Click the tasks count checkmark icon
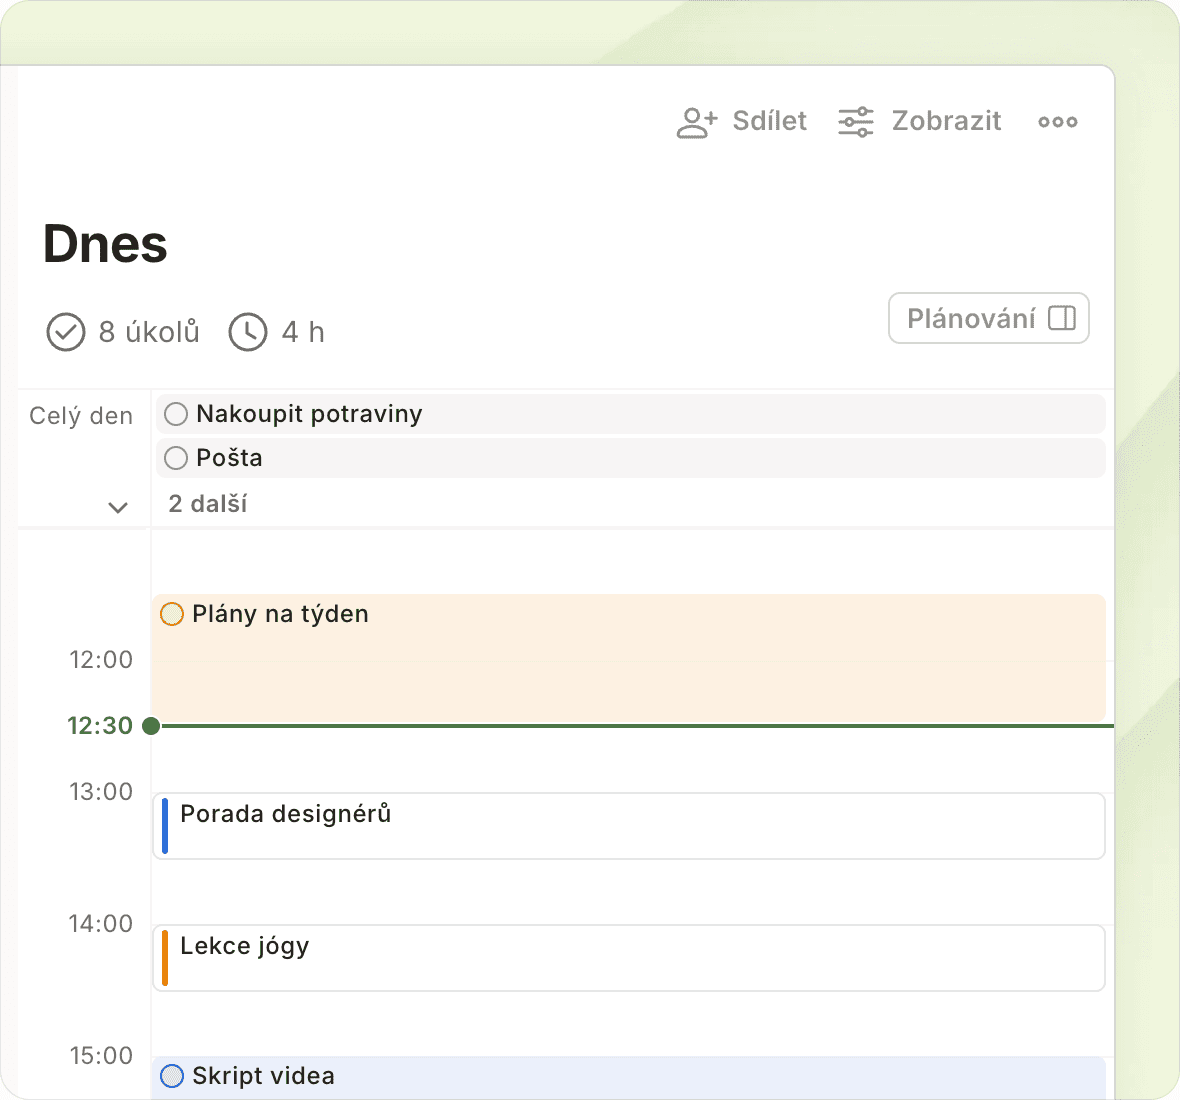Viewport: 1180px width, 1100px height. click(66, 332)
